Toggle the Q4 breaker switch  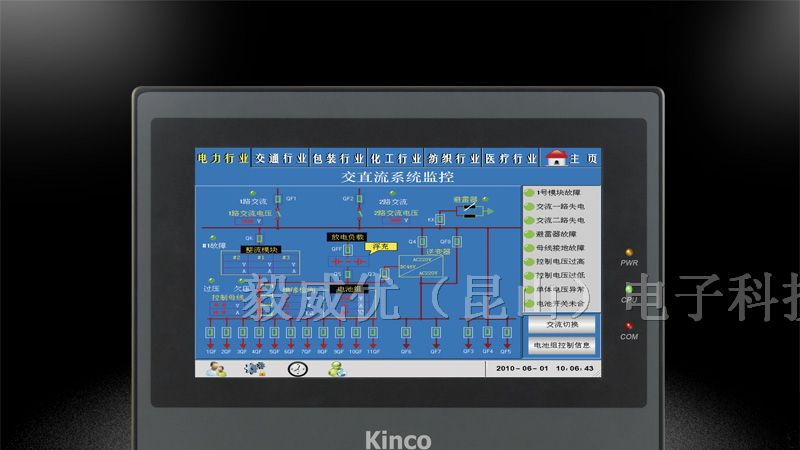tap(422, 242)
